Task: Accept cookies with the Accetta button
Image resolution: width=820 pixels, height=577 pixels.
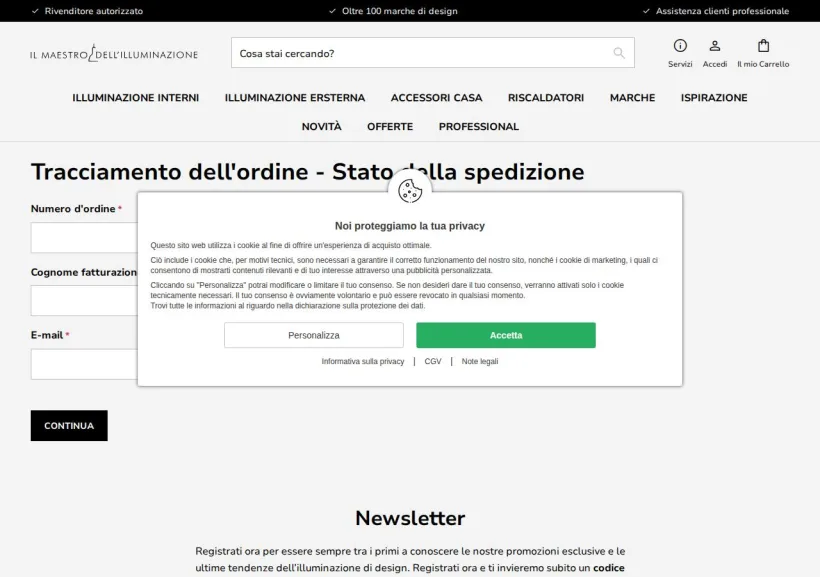Action: [506, 335]
